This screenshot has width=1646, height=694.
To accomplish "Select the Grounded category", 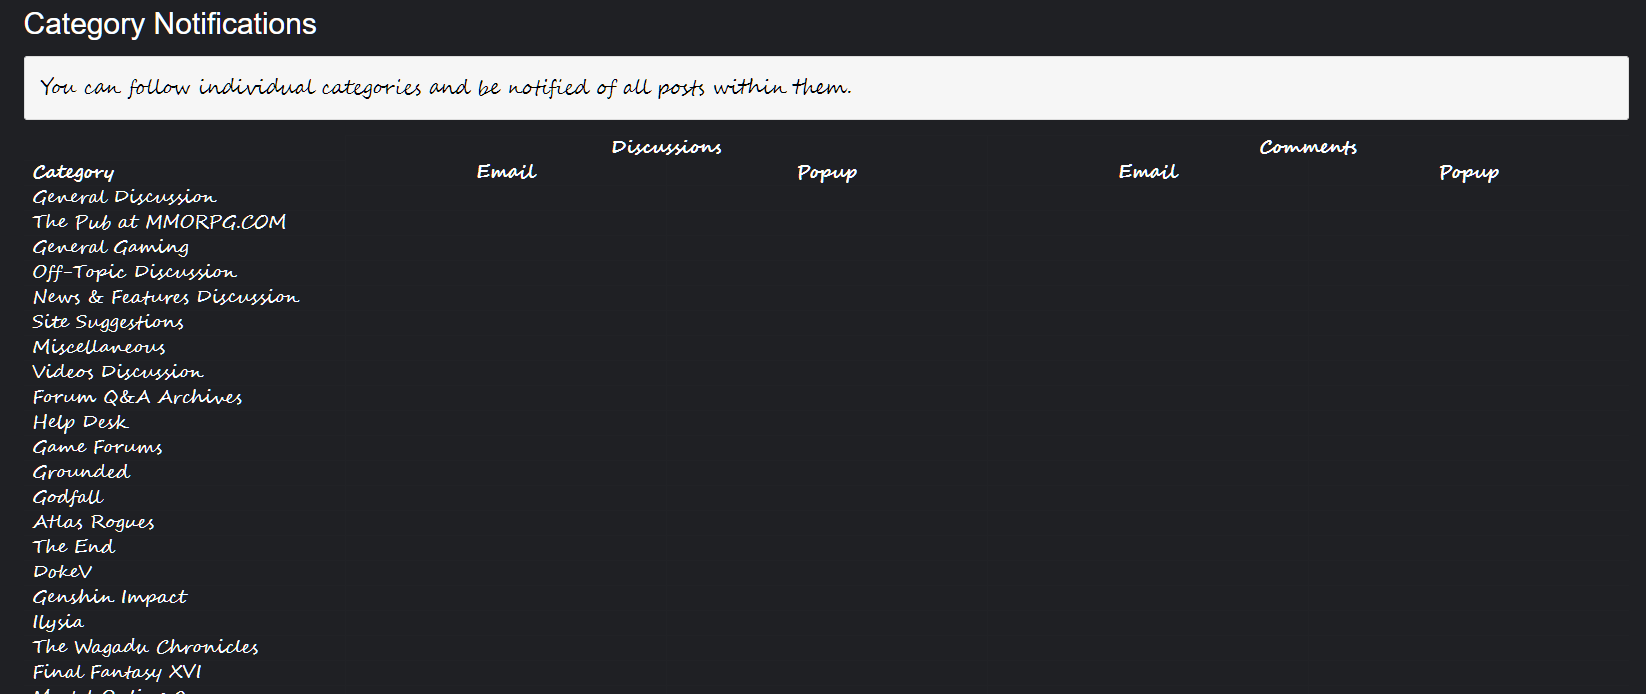I will pos(81,472).
